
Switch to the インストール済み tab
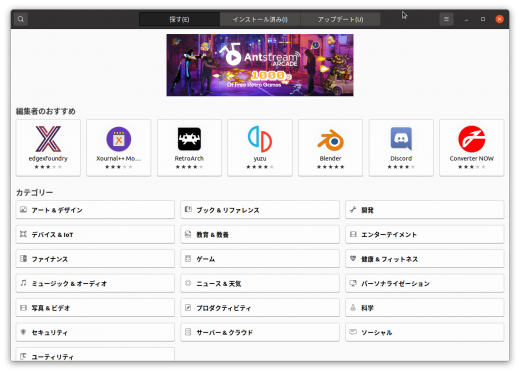(x=260, y=19)
